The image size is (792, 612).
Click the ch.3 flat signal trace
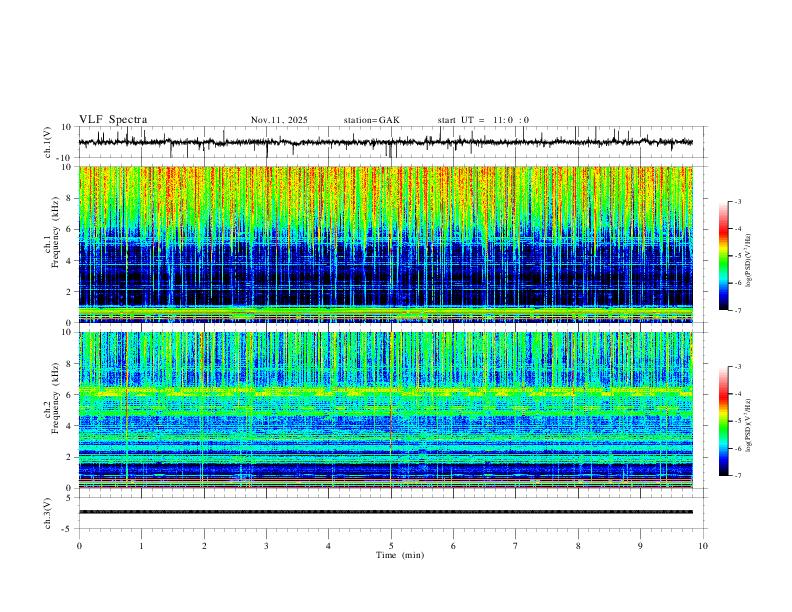pos(385,512)
